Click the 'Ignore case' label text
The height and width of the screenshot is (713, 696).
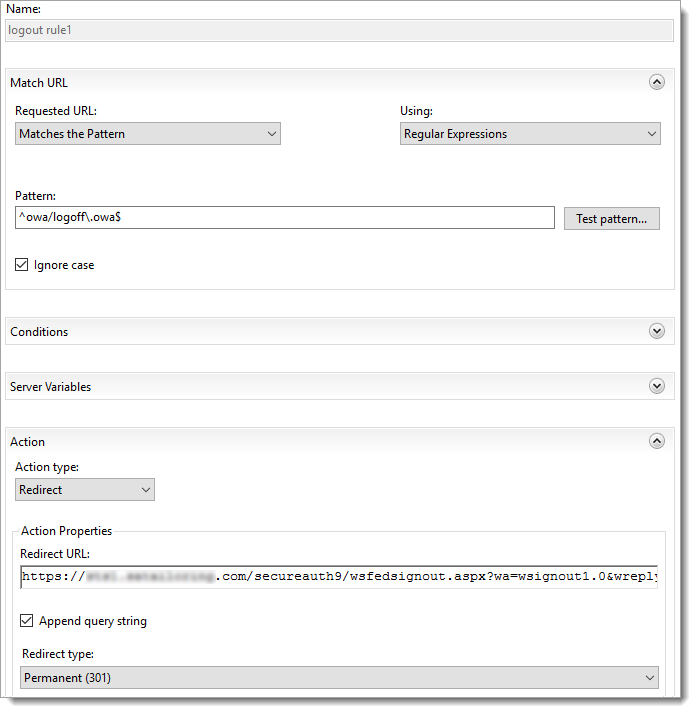coord(64,265)
